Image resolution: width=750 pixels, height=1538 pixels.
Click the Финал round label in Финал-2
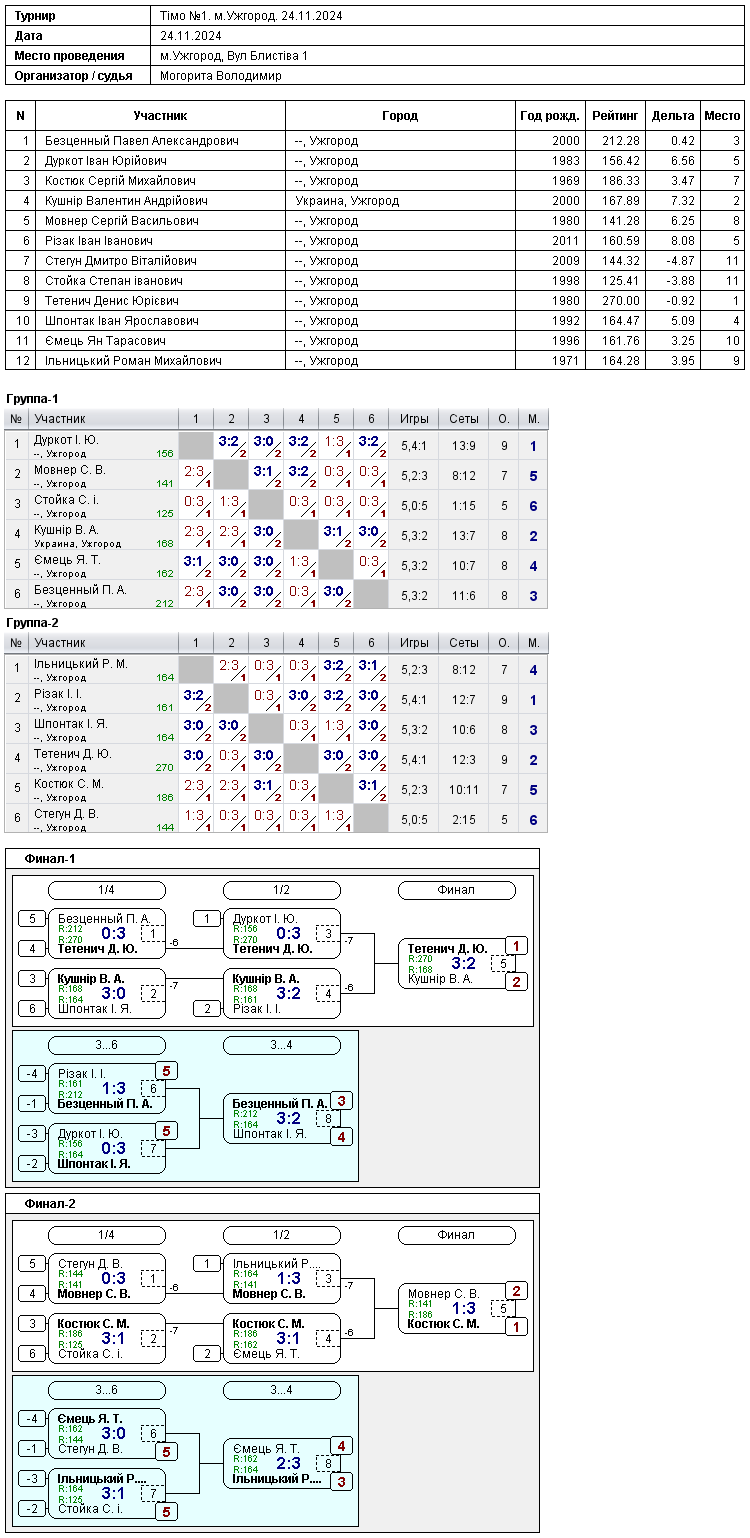tap(457, 1235)
